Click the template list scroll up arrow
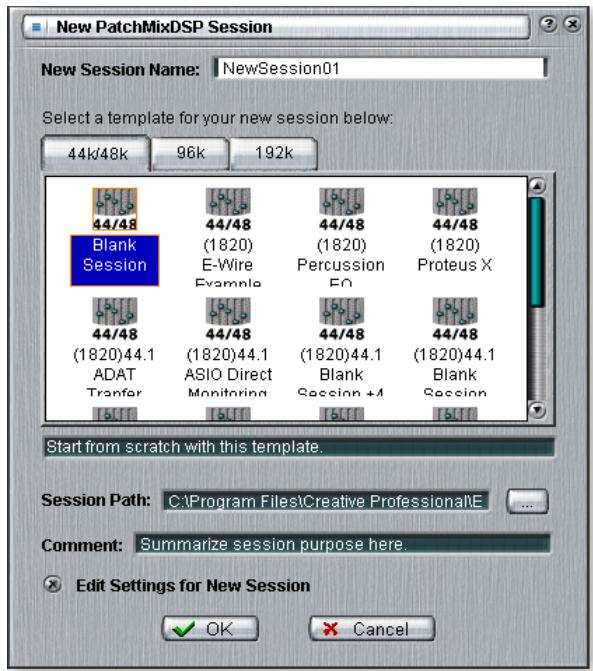 537,186
